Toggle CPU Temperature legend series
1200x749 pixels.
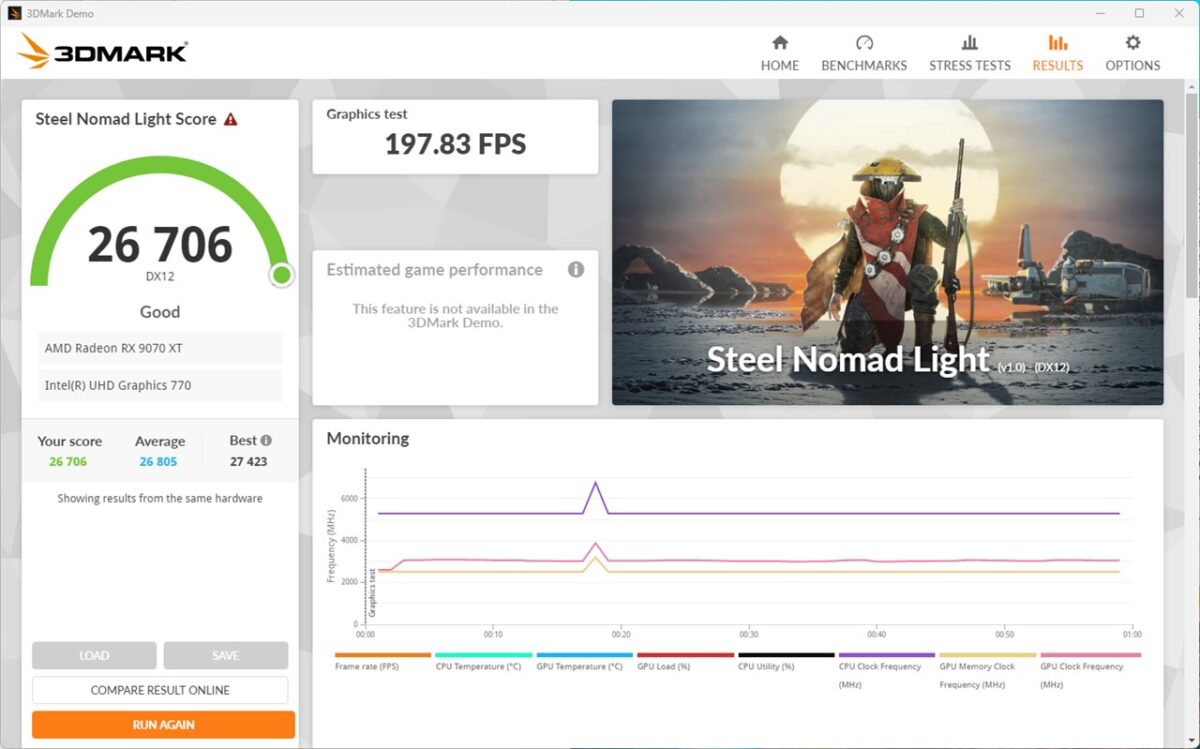pyautogui.click(x=478, y=666)
